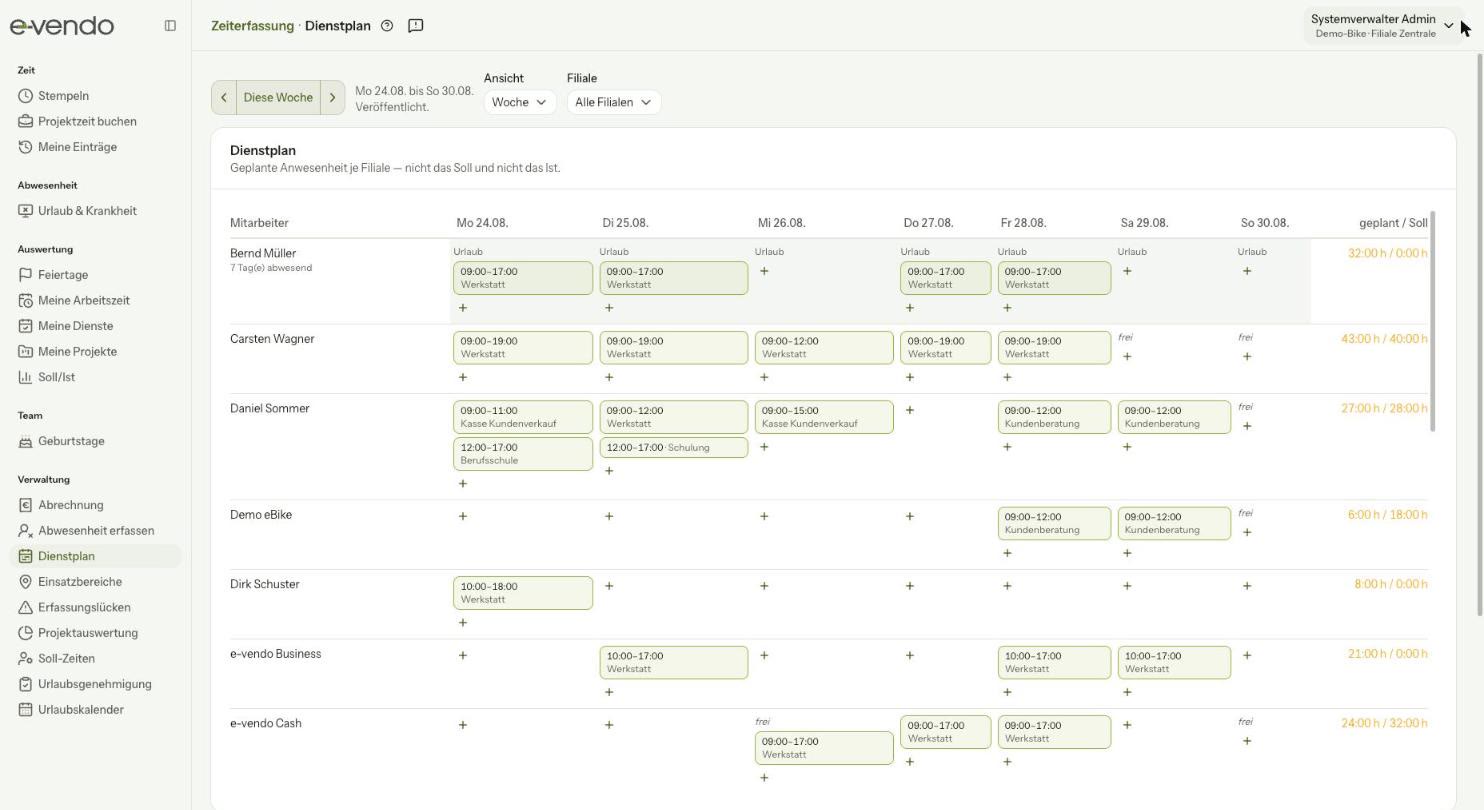Expand the Systemverwalter Admin account menu
Viewport: 1484px width, 810px height.
[1382, 26]
